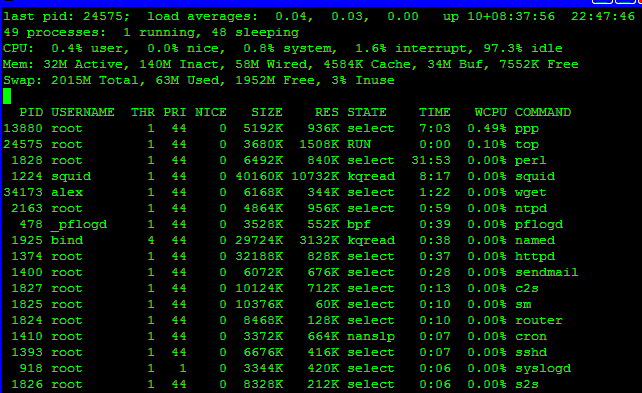
Task: Click the clock time 22:47:46
Action: coord(603,16)
